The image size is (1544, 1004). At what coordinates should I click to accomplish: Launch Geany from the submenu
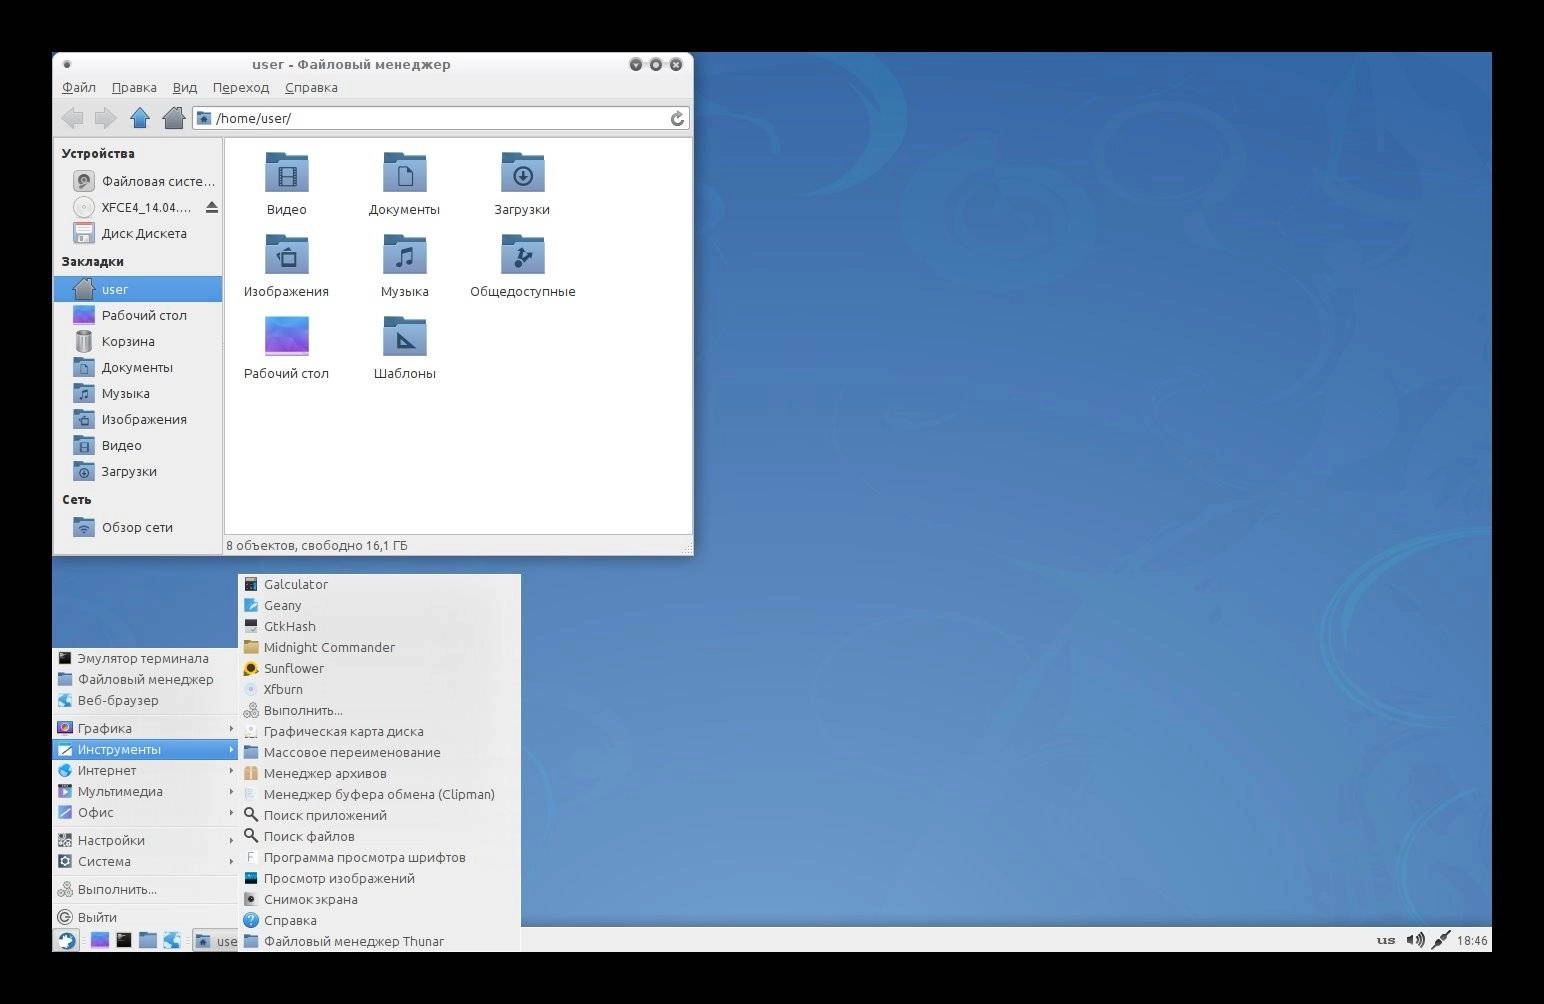379,605
